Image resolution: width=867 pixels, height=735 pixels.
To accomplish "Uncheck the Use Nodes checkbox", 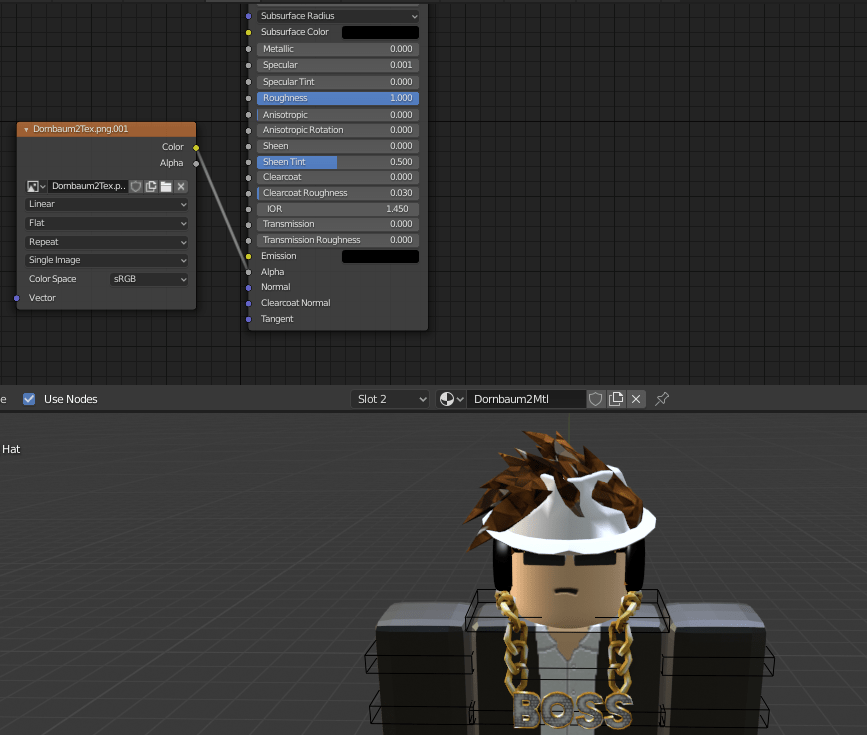I will point(29,398).
